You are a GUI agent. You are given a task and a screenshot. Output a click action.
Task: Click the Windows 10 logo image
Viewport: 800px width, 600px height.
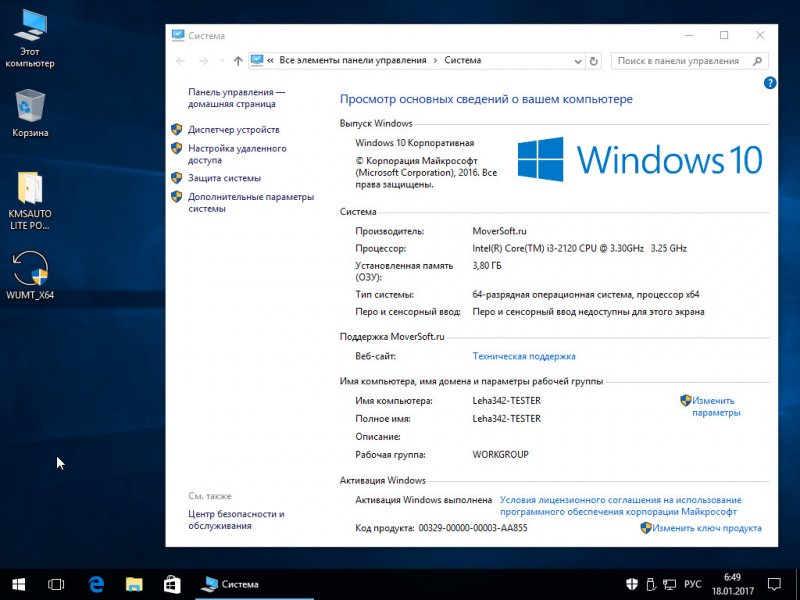(640, 159)
